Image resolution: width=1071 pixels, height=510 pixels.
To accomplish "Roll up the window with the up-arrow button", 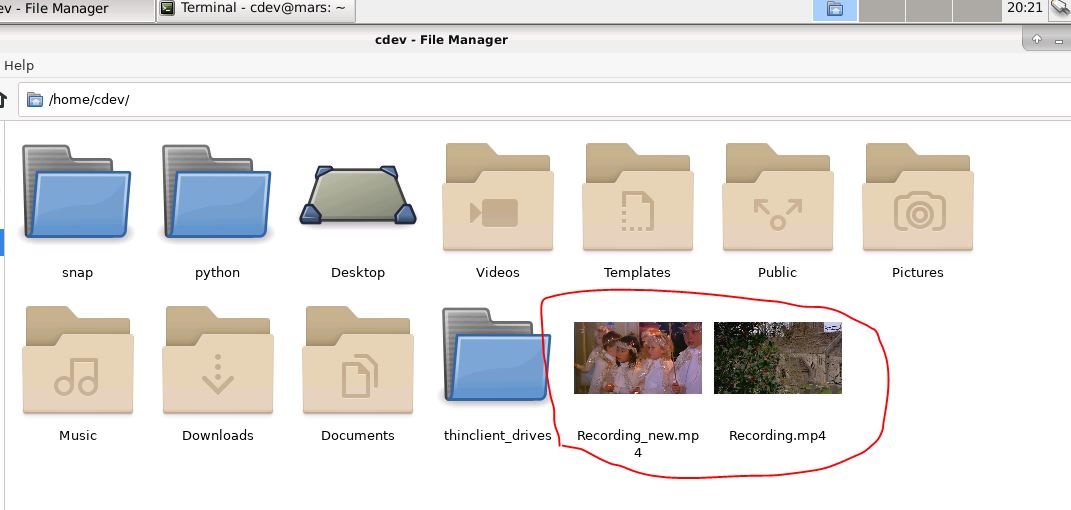I will [1036, 38].
